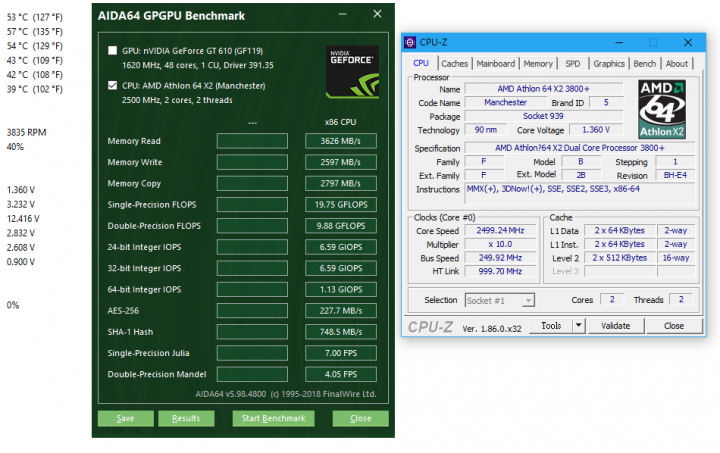Click the Code Name field Manchester
The width and height of the screenshot is (720, 453).
506,102
